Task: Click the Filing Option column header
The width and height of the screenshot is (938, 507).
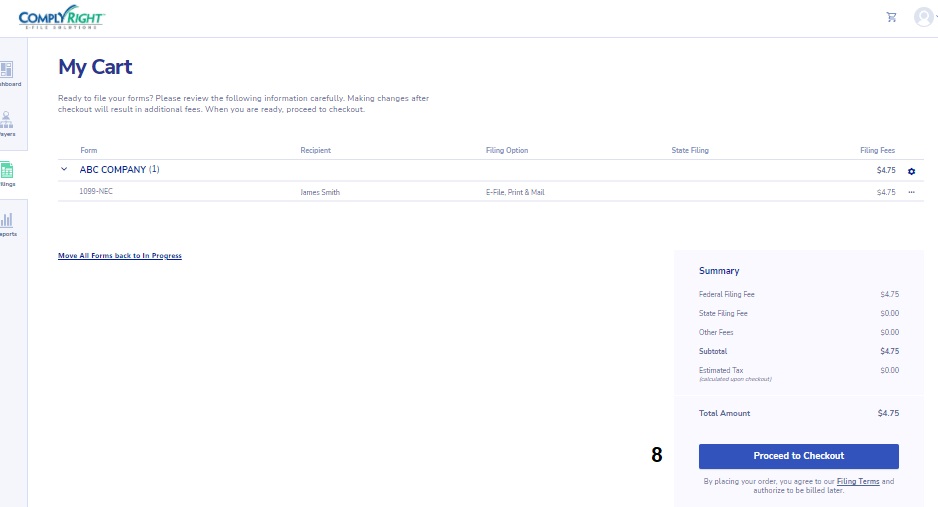Action: (x=507, y=150)
